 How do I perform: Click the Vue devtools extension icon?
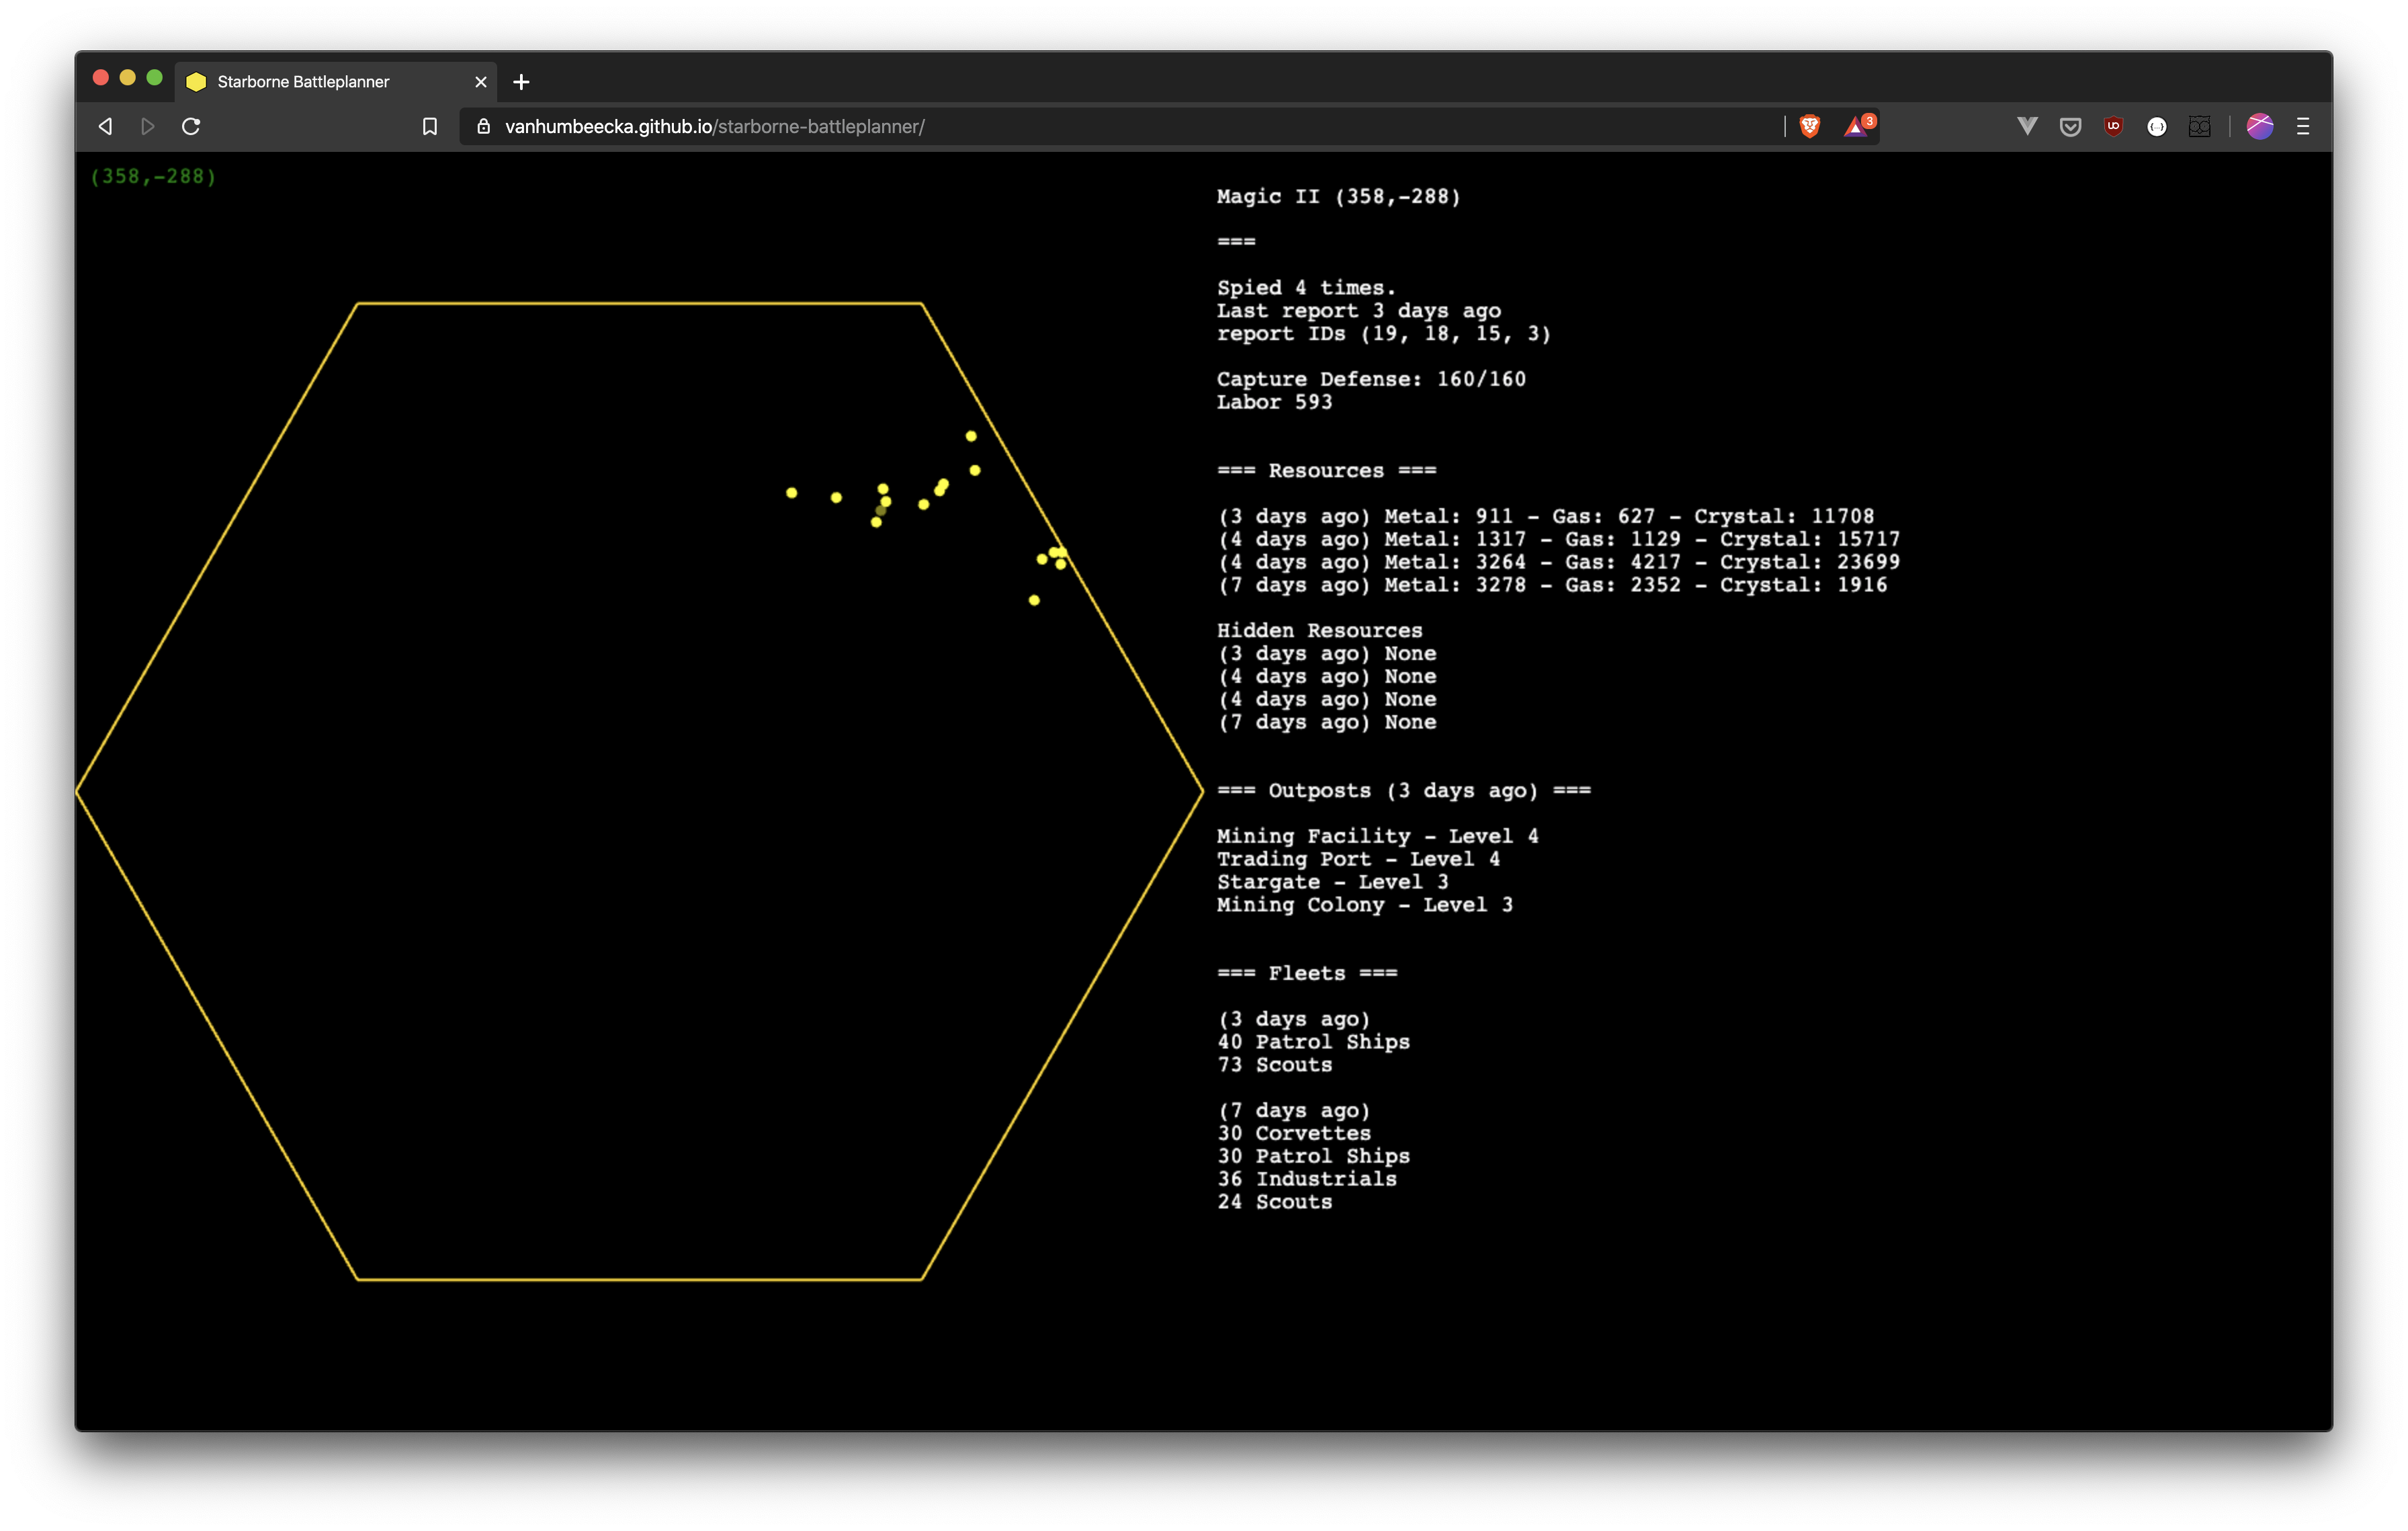(2027, 126)
